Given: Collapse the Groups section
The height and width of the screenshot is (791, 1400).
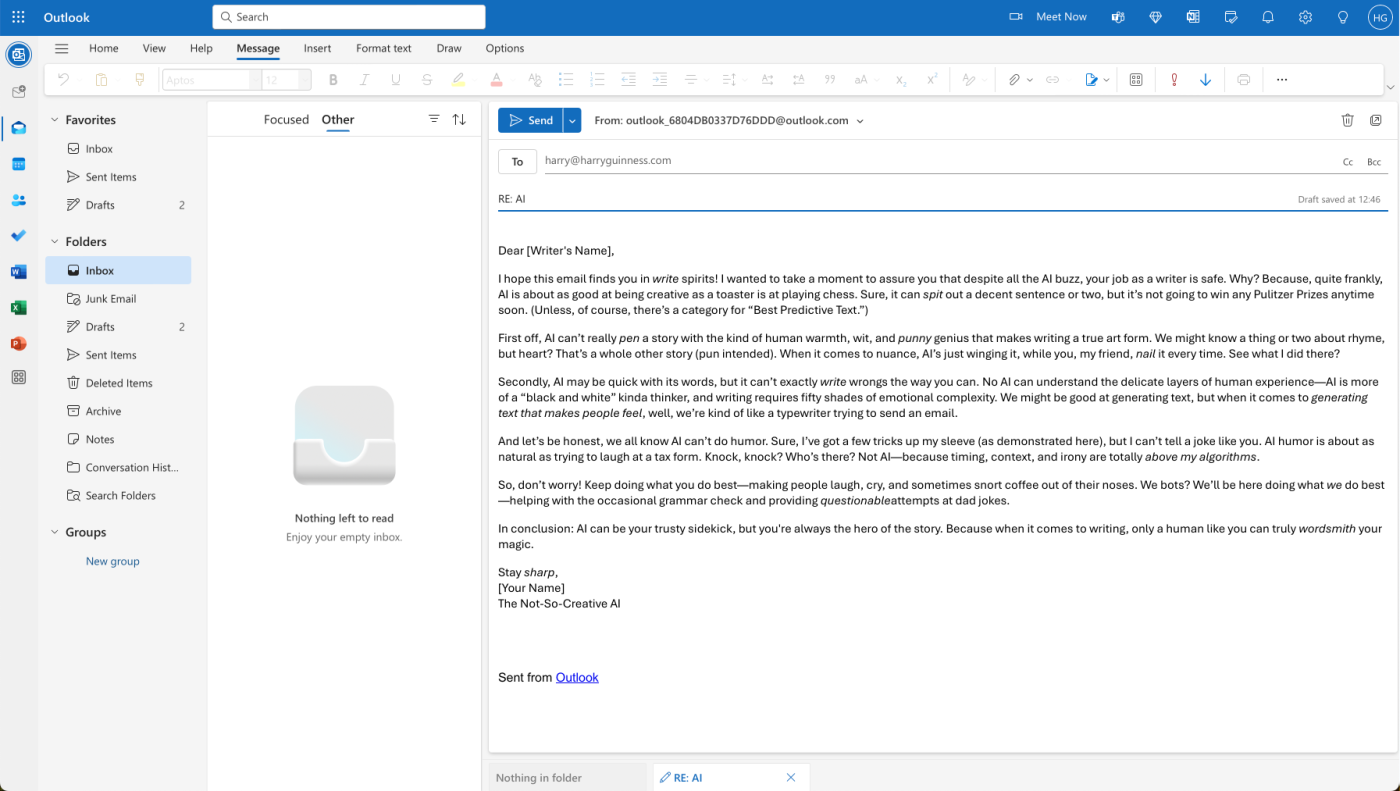Looking at the screenshot, I should [x=55, y=532].
